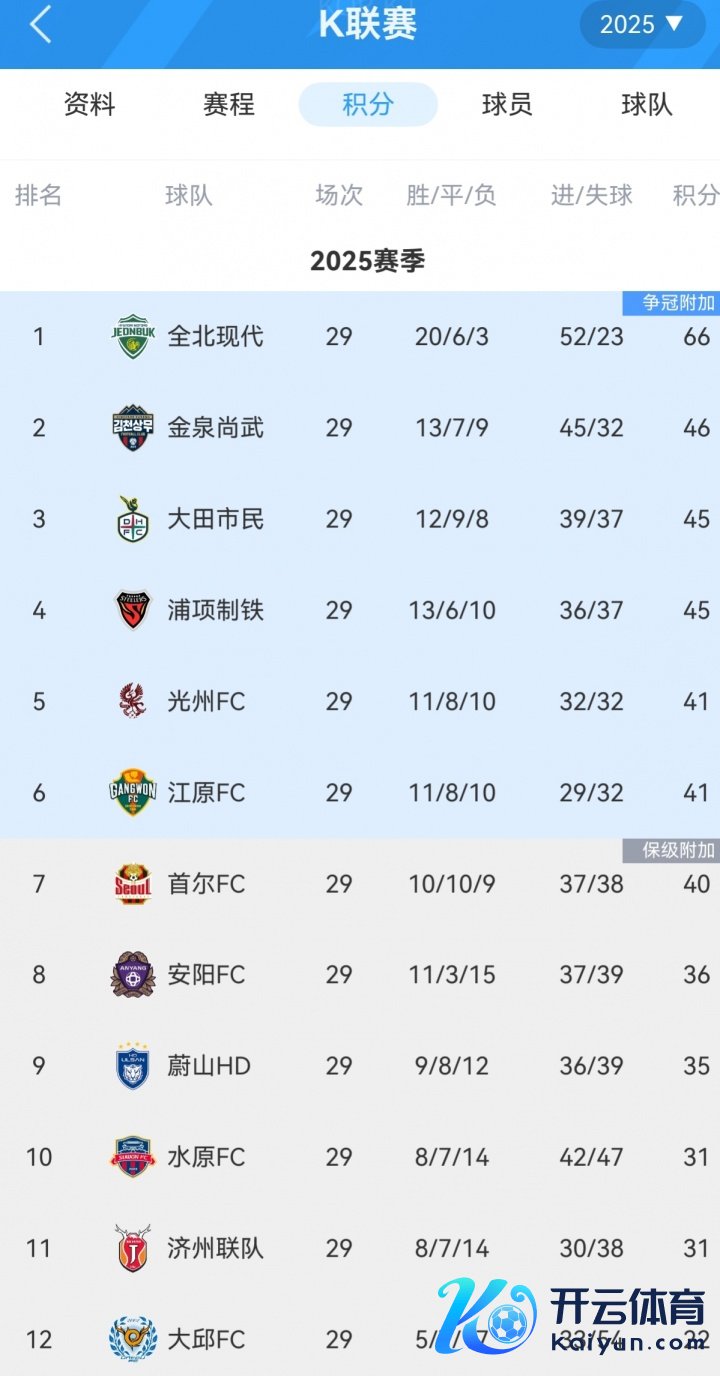
Task: Switch to the 赛程 tab
Action: (x=229, y=104)
